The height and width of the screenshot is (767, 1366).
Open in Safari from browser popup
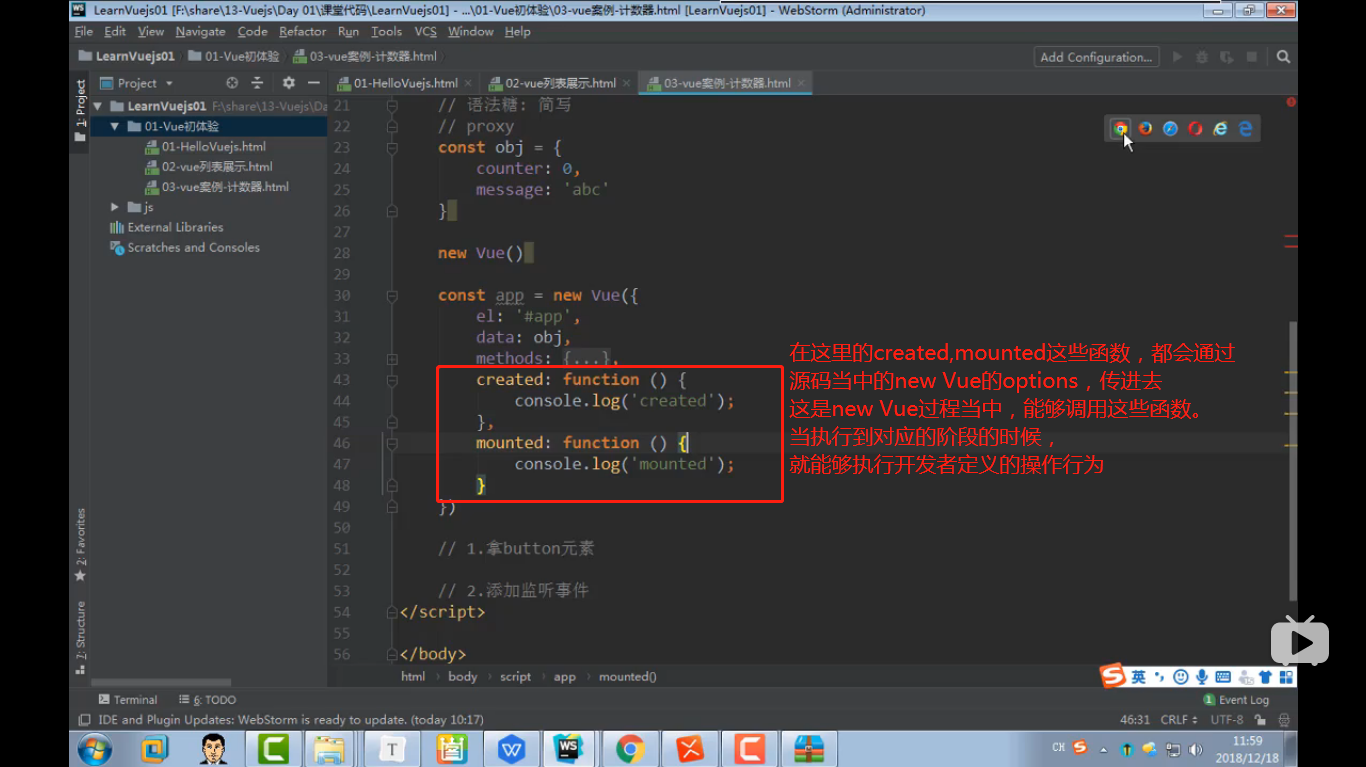[x=1170, y=129]
